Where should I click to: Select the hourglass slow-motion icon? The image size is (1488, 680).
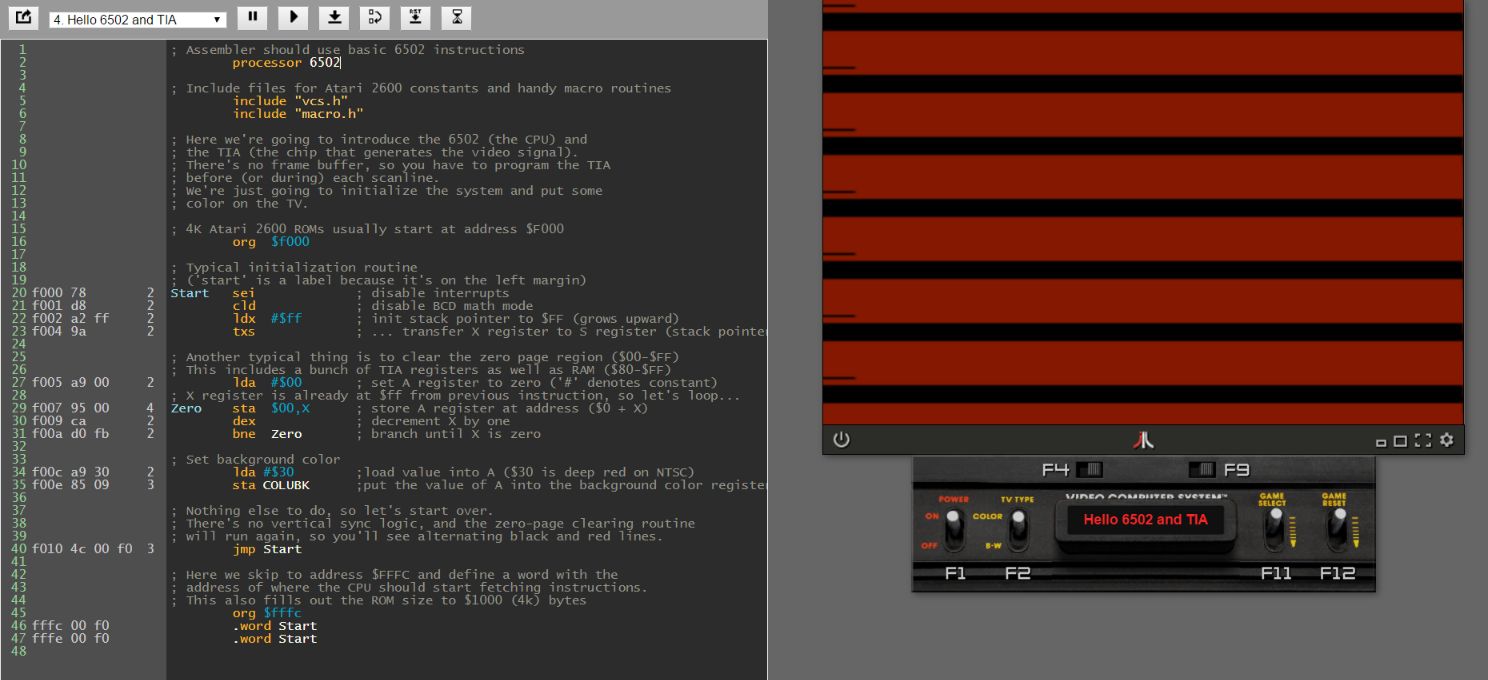[456, 17]
